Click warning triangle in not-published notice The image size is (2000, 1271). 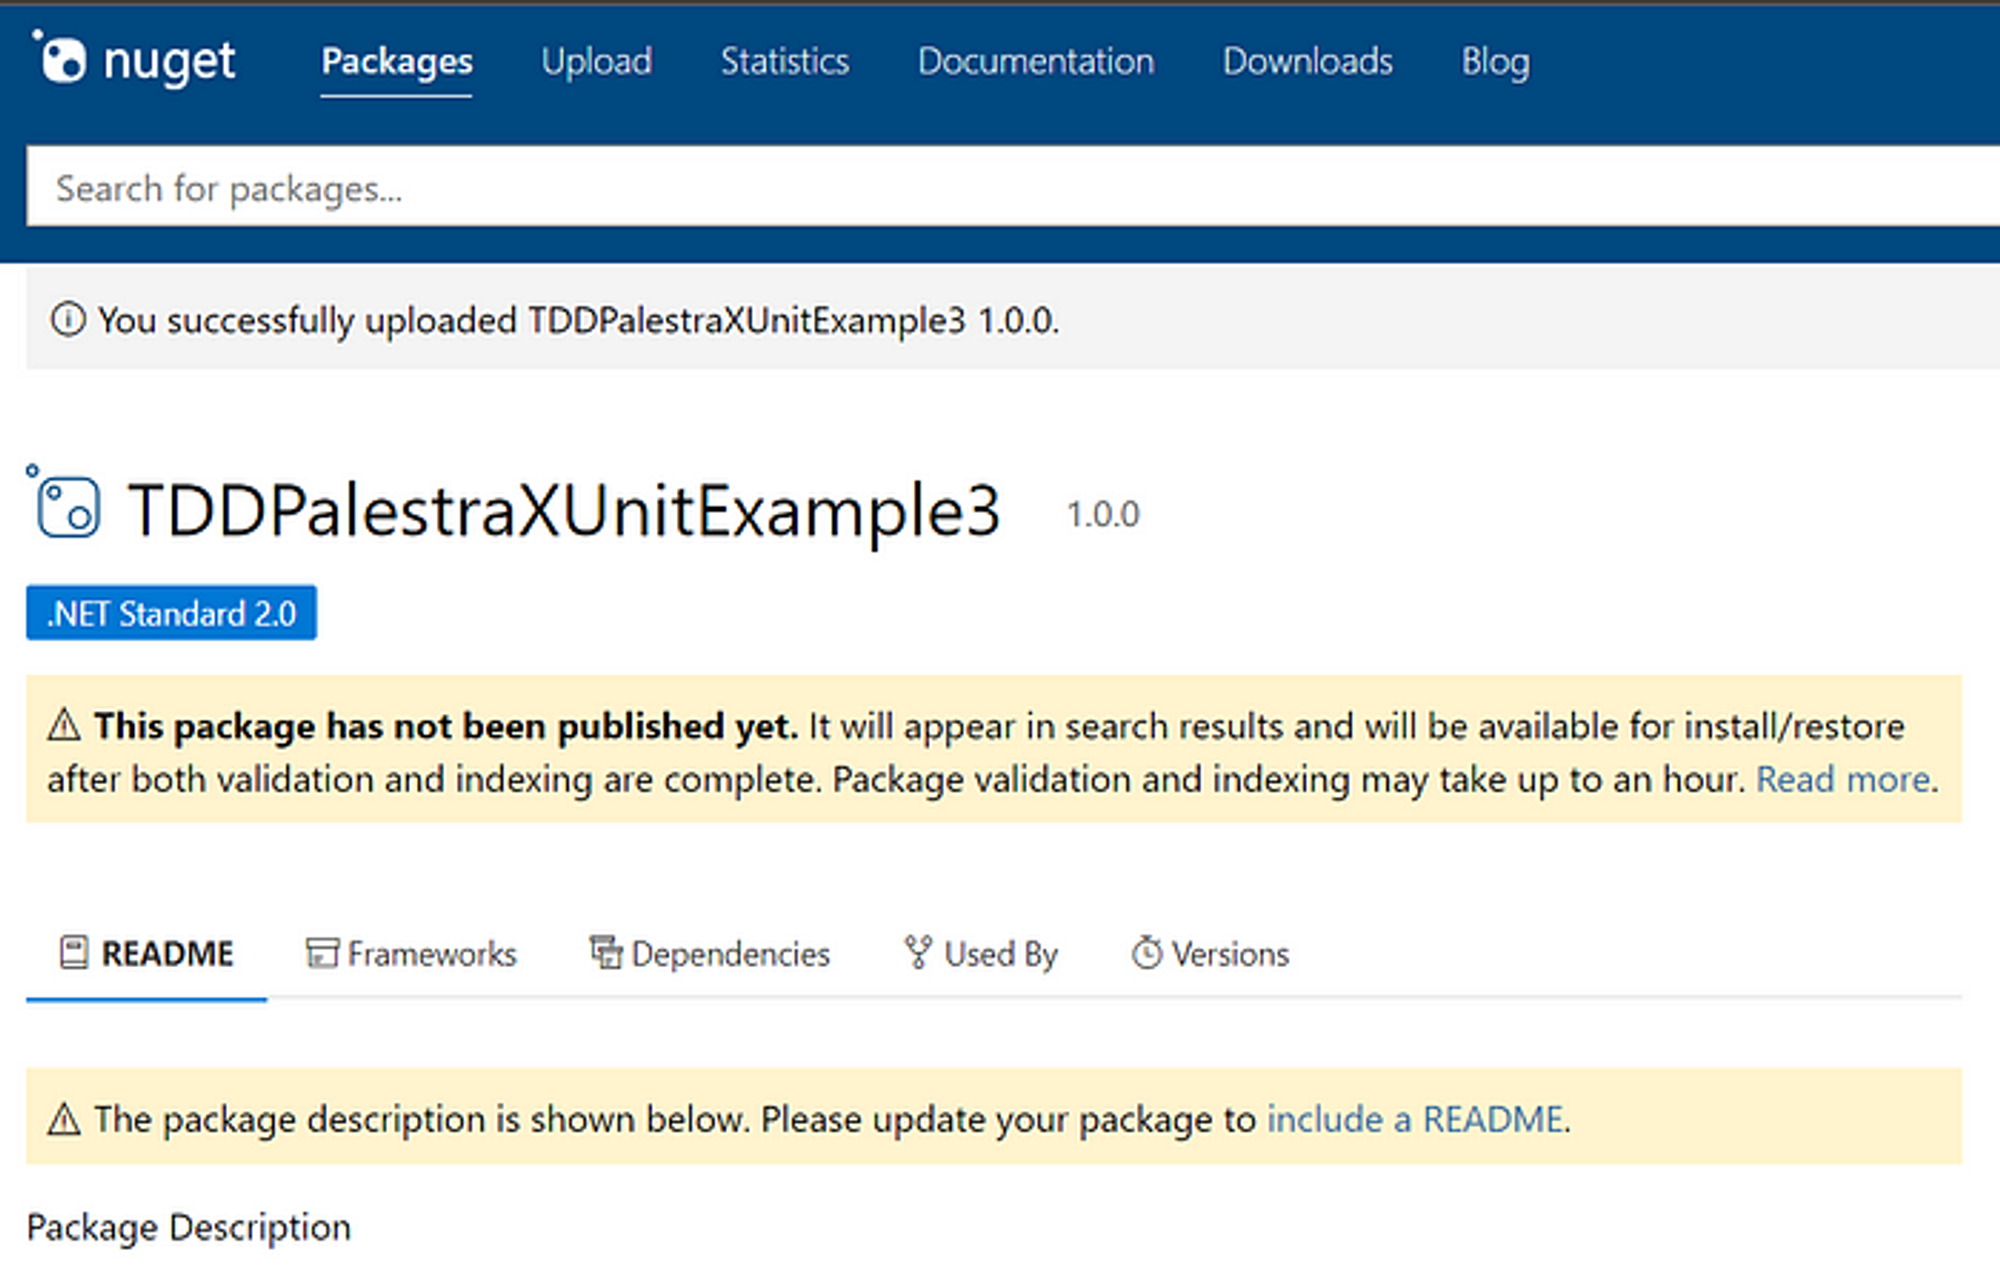pyautogui.click(x=64, y=725)
